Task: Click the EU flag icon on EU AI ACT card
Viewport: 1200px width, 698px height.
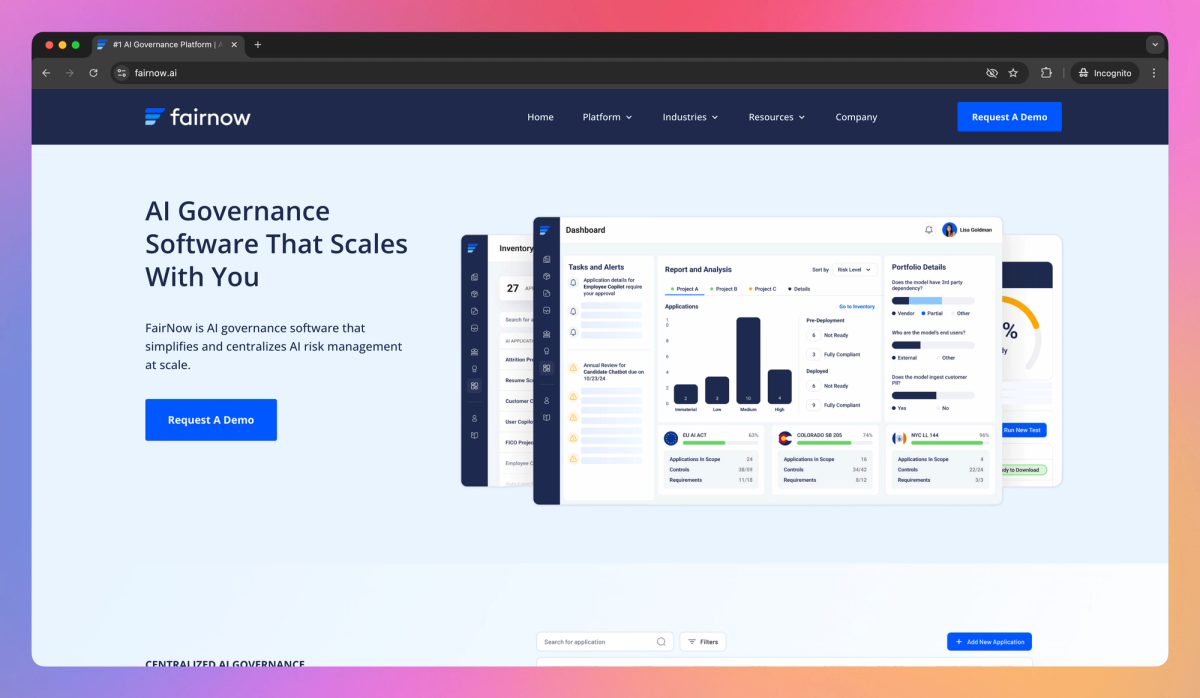Action: tap(671, 438)
